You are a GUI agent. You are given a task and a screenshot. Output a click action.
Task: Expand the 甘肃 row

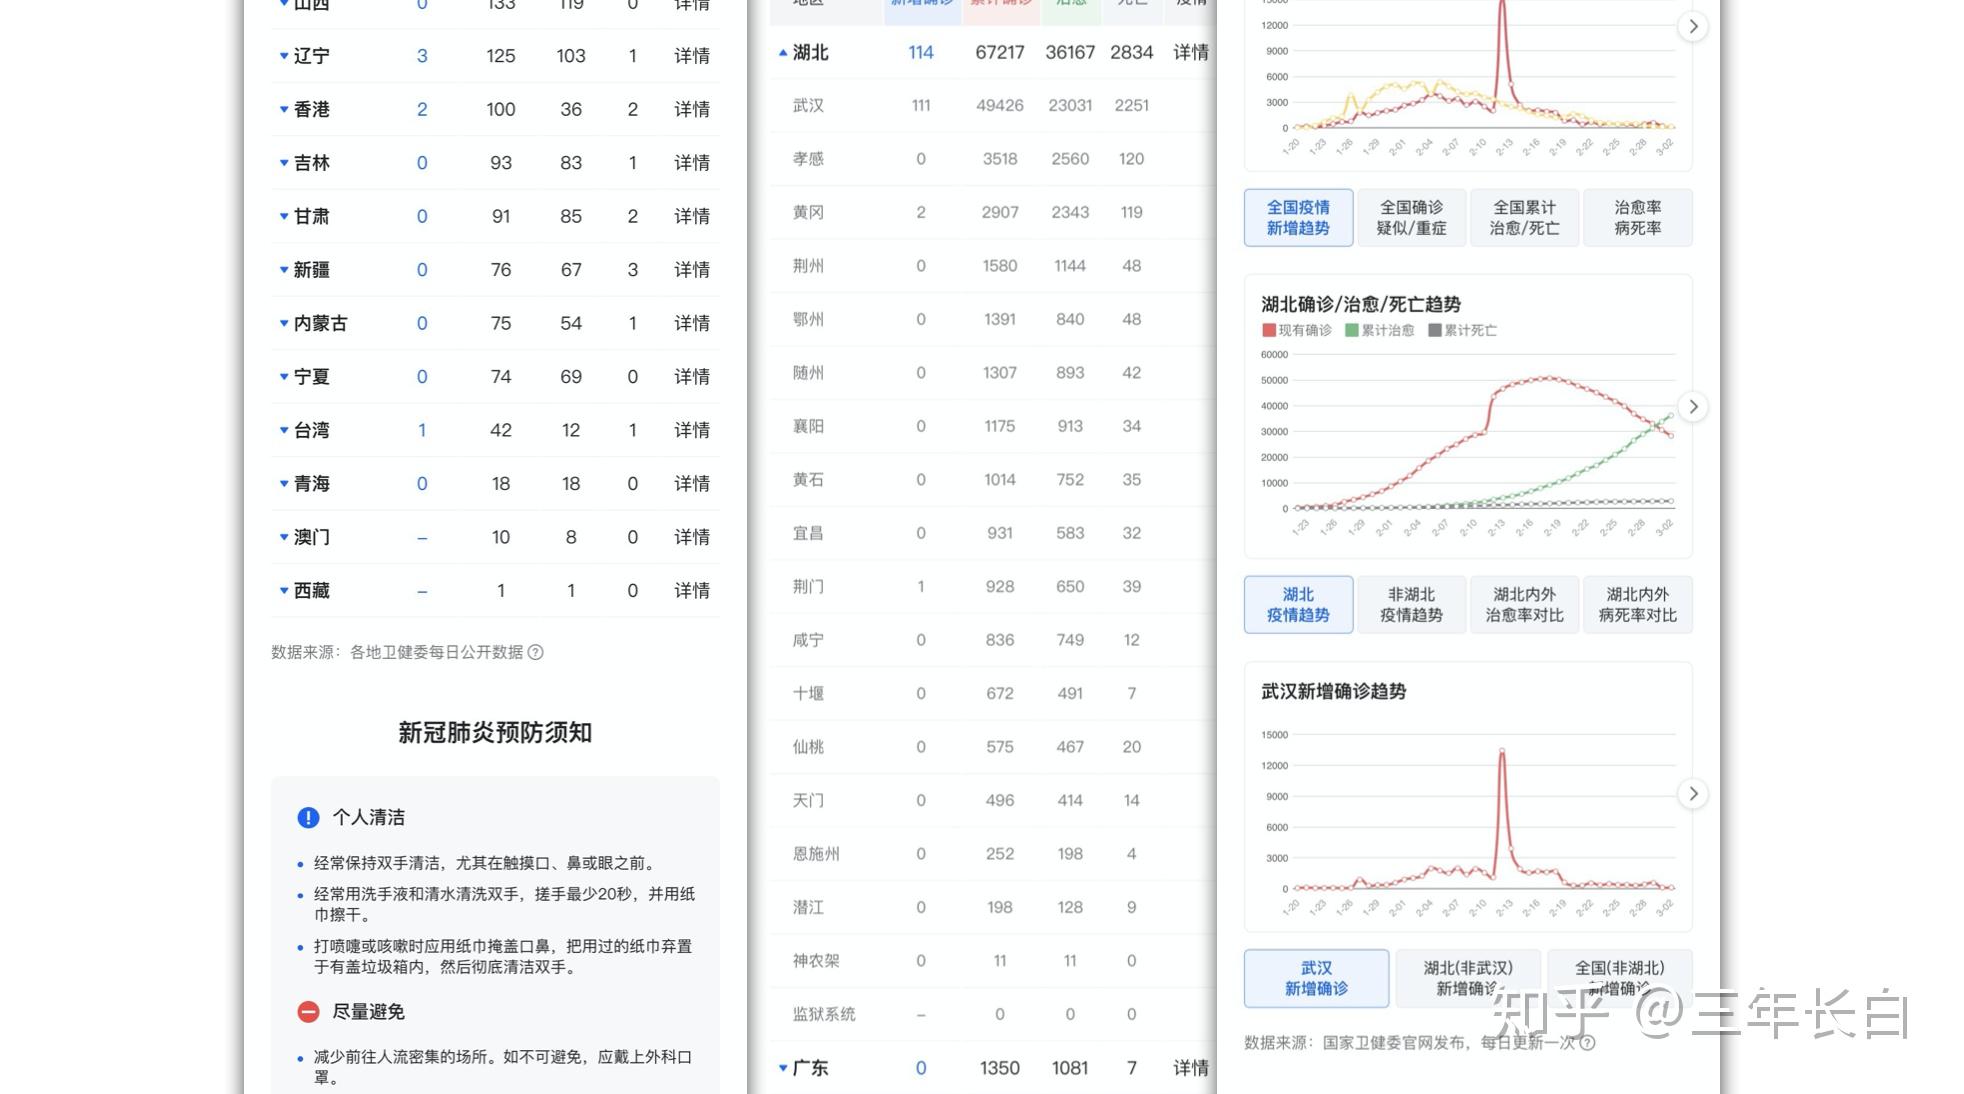click(x=283, y=216)
